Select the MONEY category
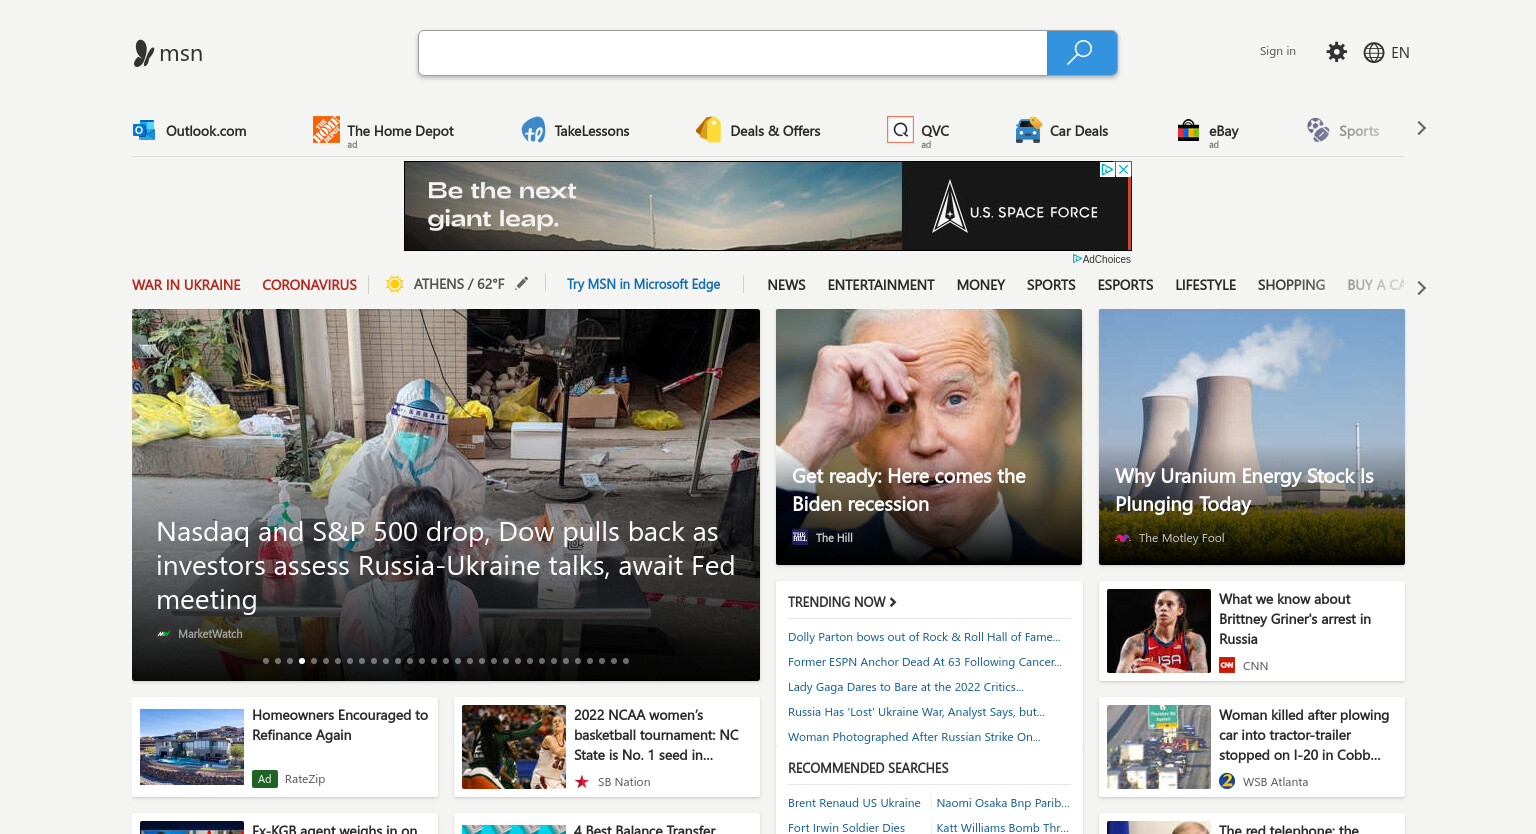Viewport: 1536px width, 834px height. click(x=980, y=285)
